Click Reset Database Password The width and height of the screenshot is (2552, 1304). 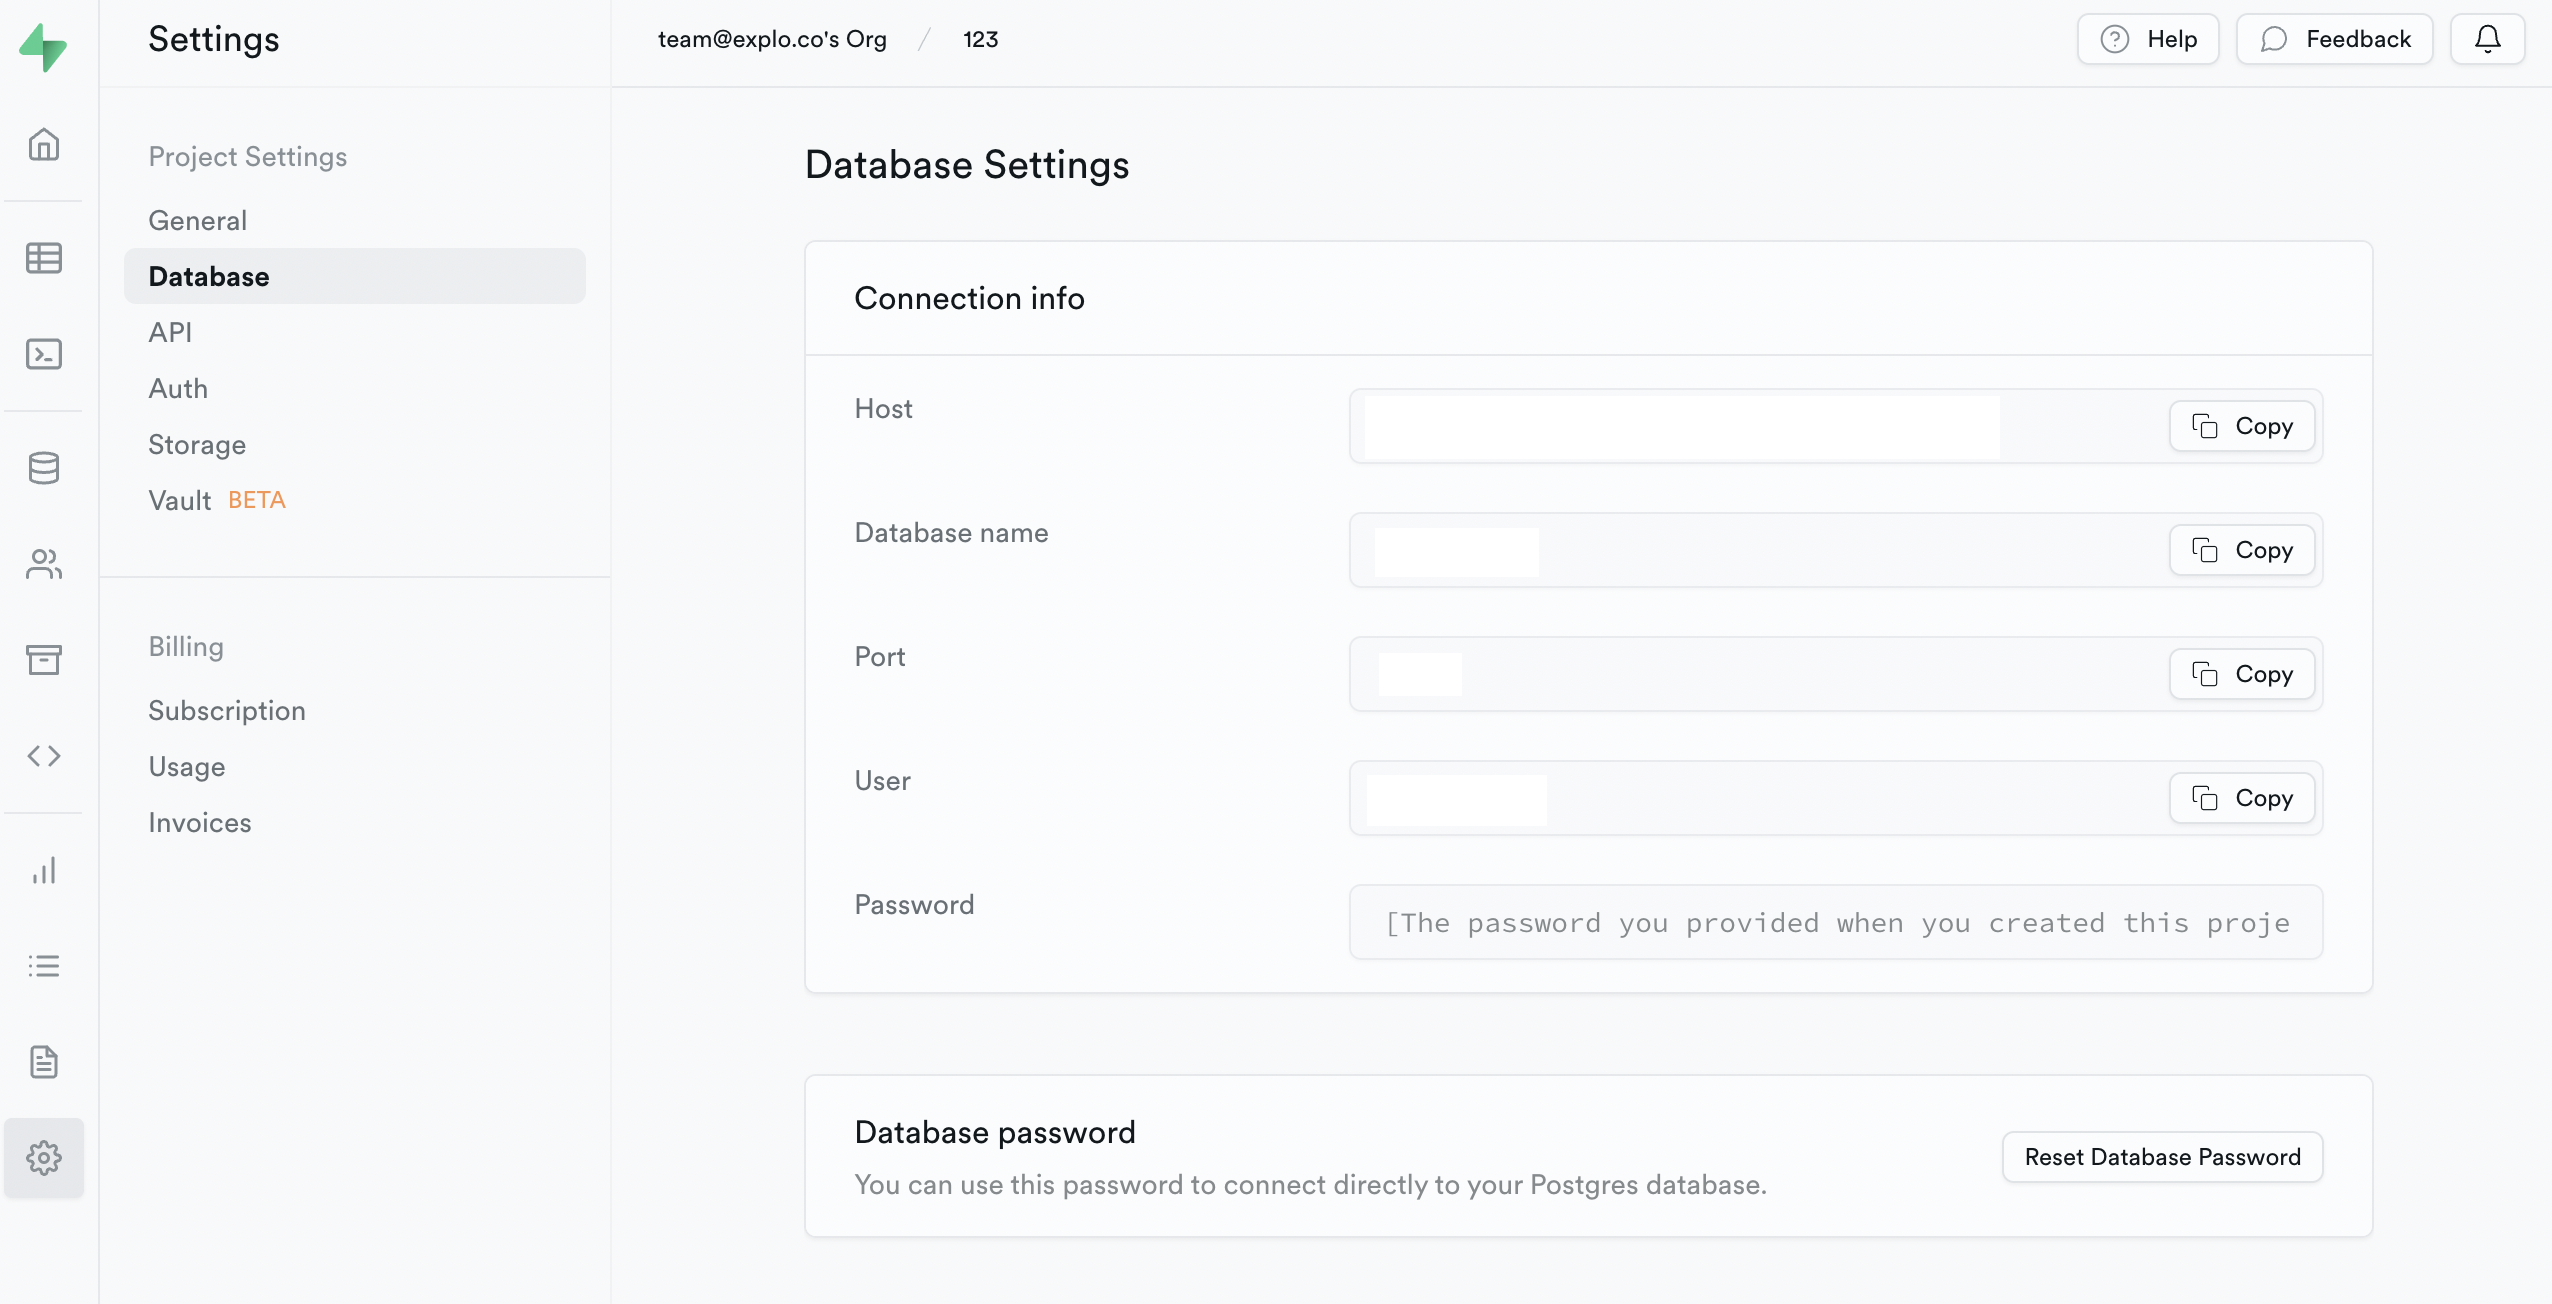[x=2161, y=1156]
